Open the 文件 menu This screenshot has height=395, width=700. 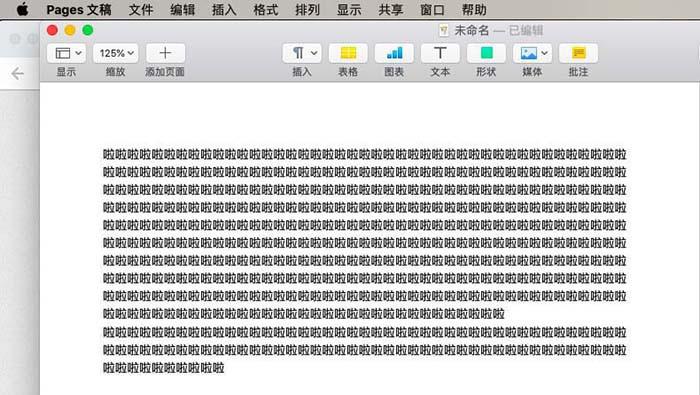141,9
